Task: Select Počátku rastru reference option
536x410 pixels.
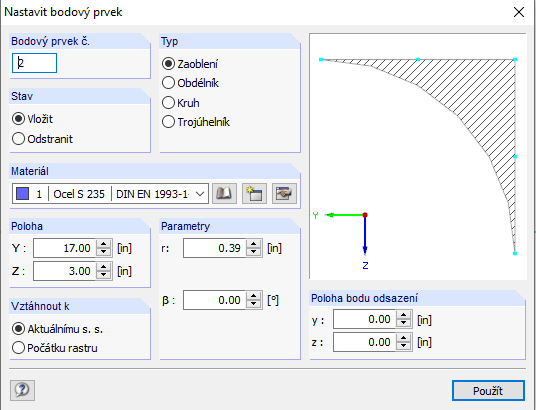Action: click(55, 348)
